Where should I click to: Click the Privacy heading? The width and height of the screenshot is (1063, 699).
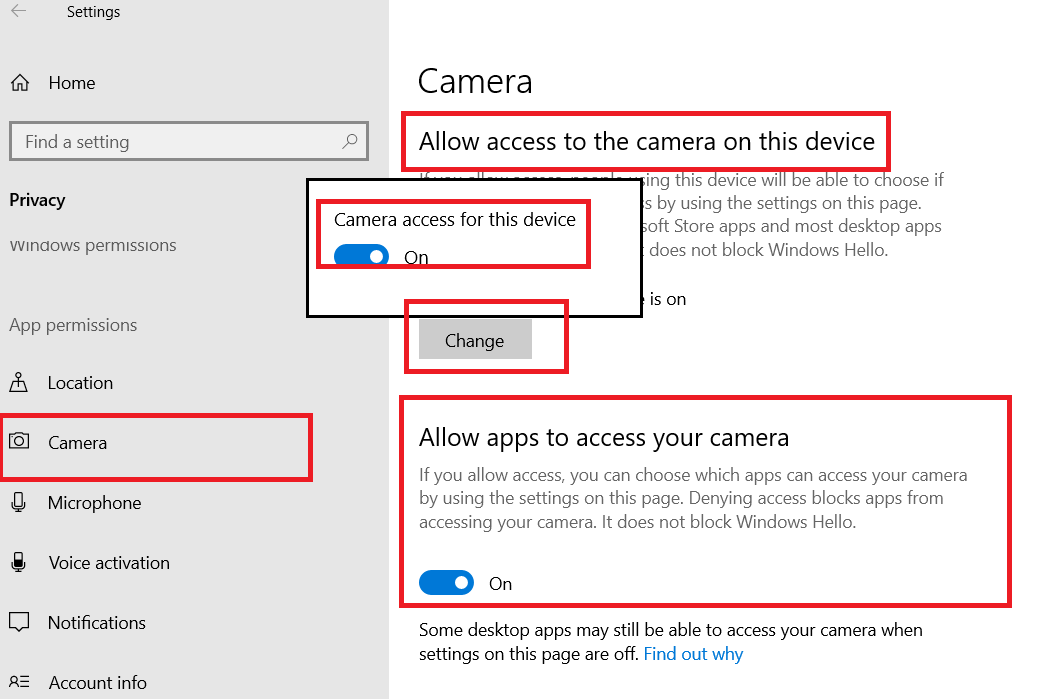pyautogui.click(x=37, y=200)
